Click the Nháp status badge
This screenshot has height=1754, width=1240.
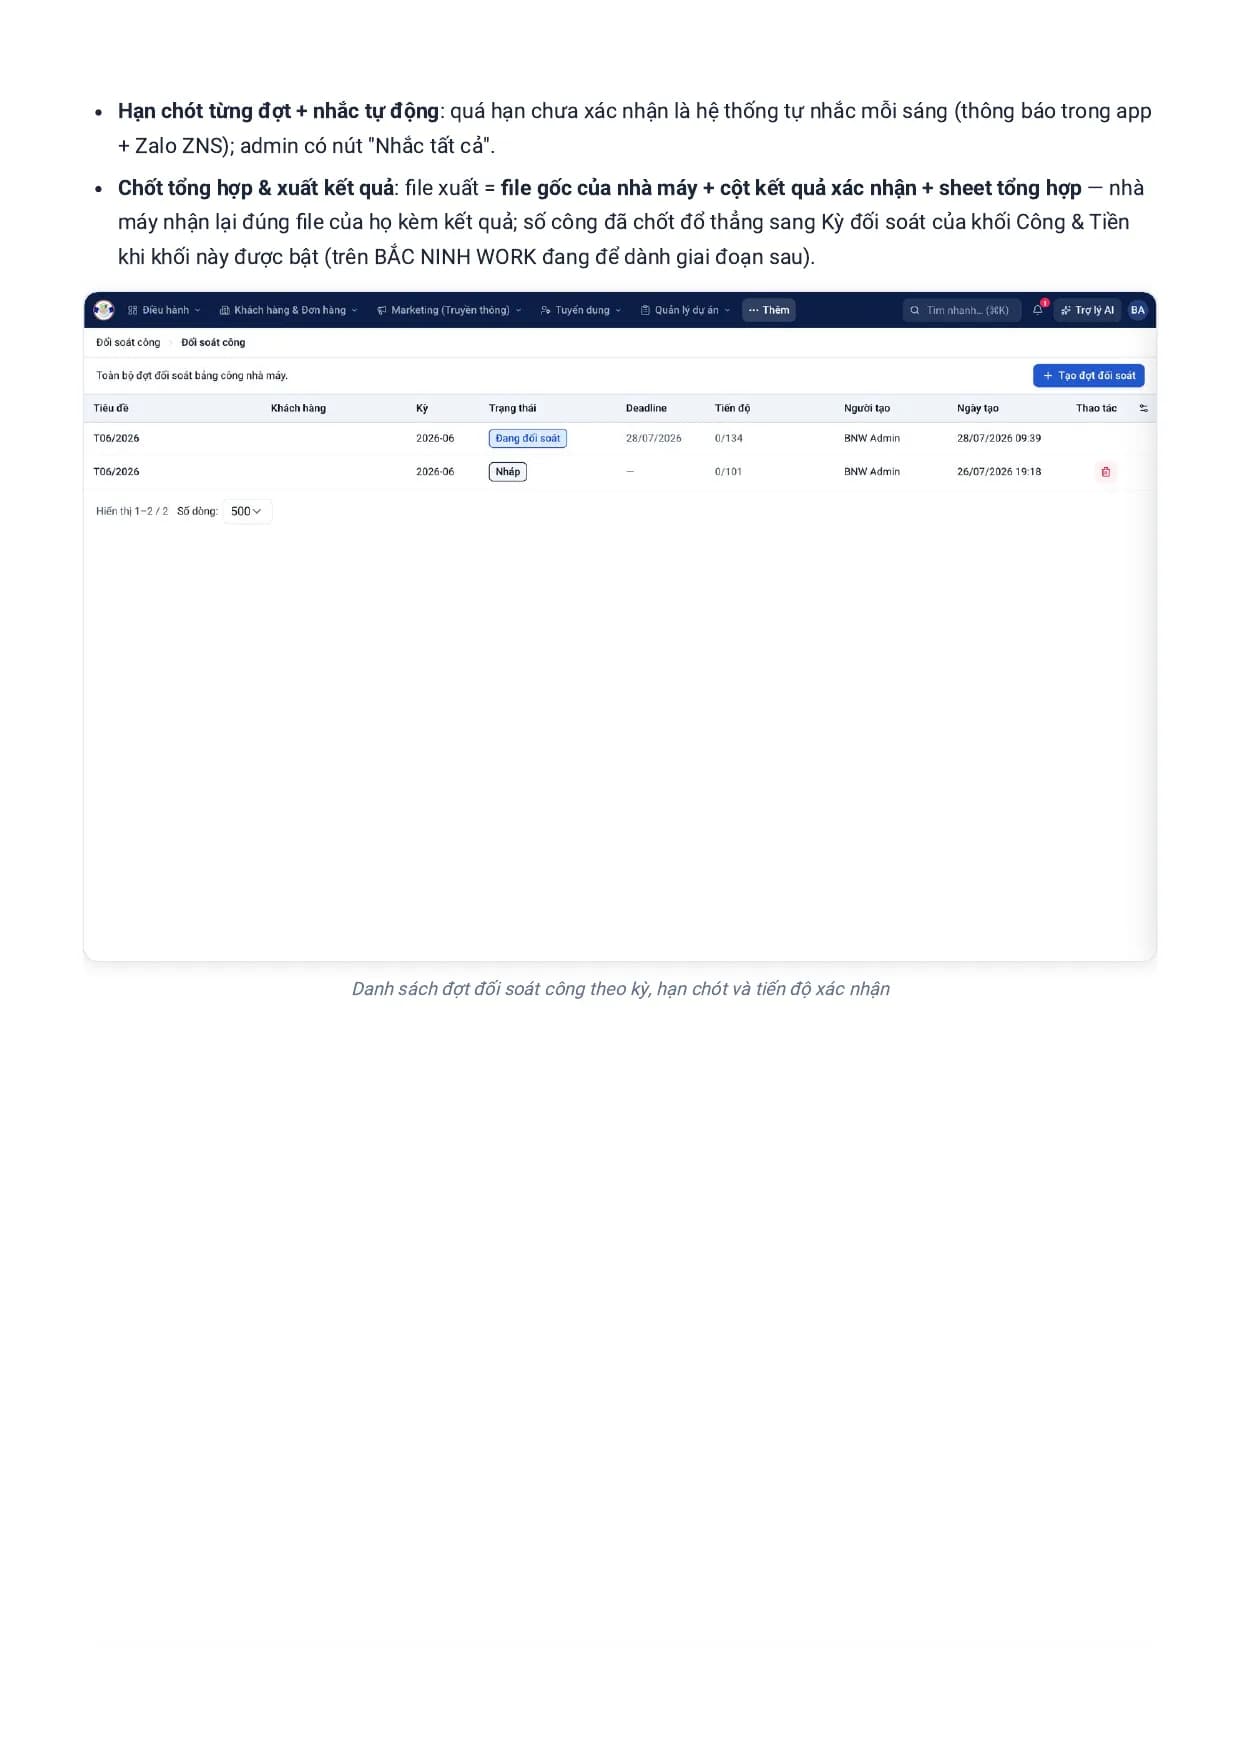click(x=508, y=472)
